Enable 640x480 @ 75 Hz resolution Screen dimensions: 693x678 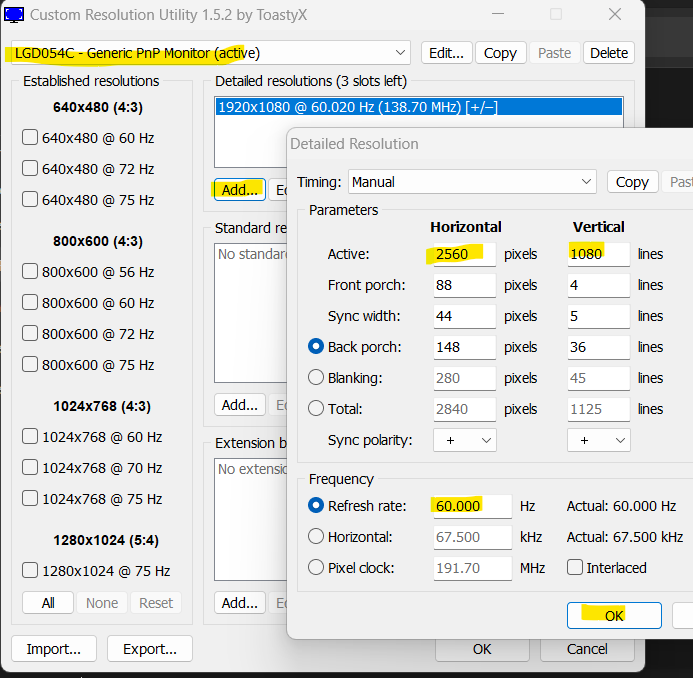point(30,199)
